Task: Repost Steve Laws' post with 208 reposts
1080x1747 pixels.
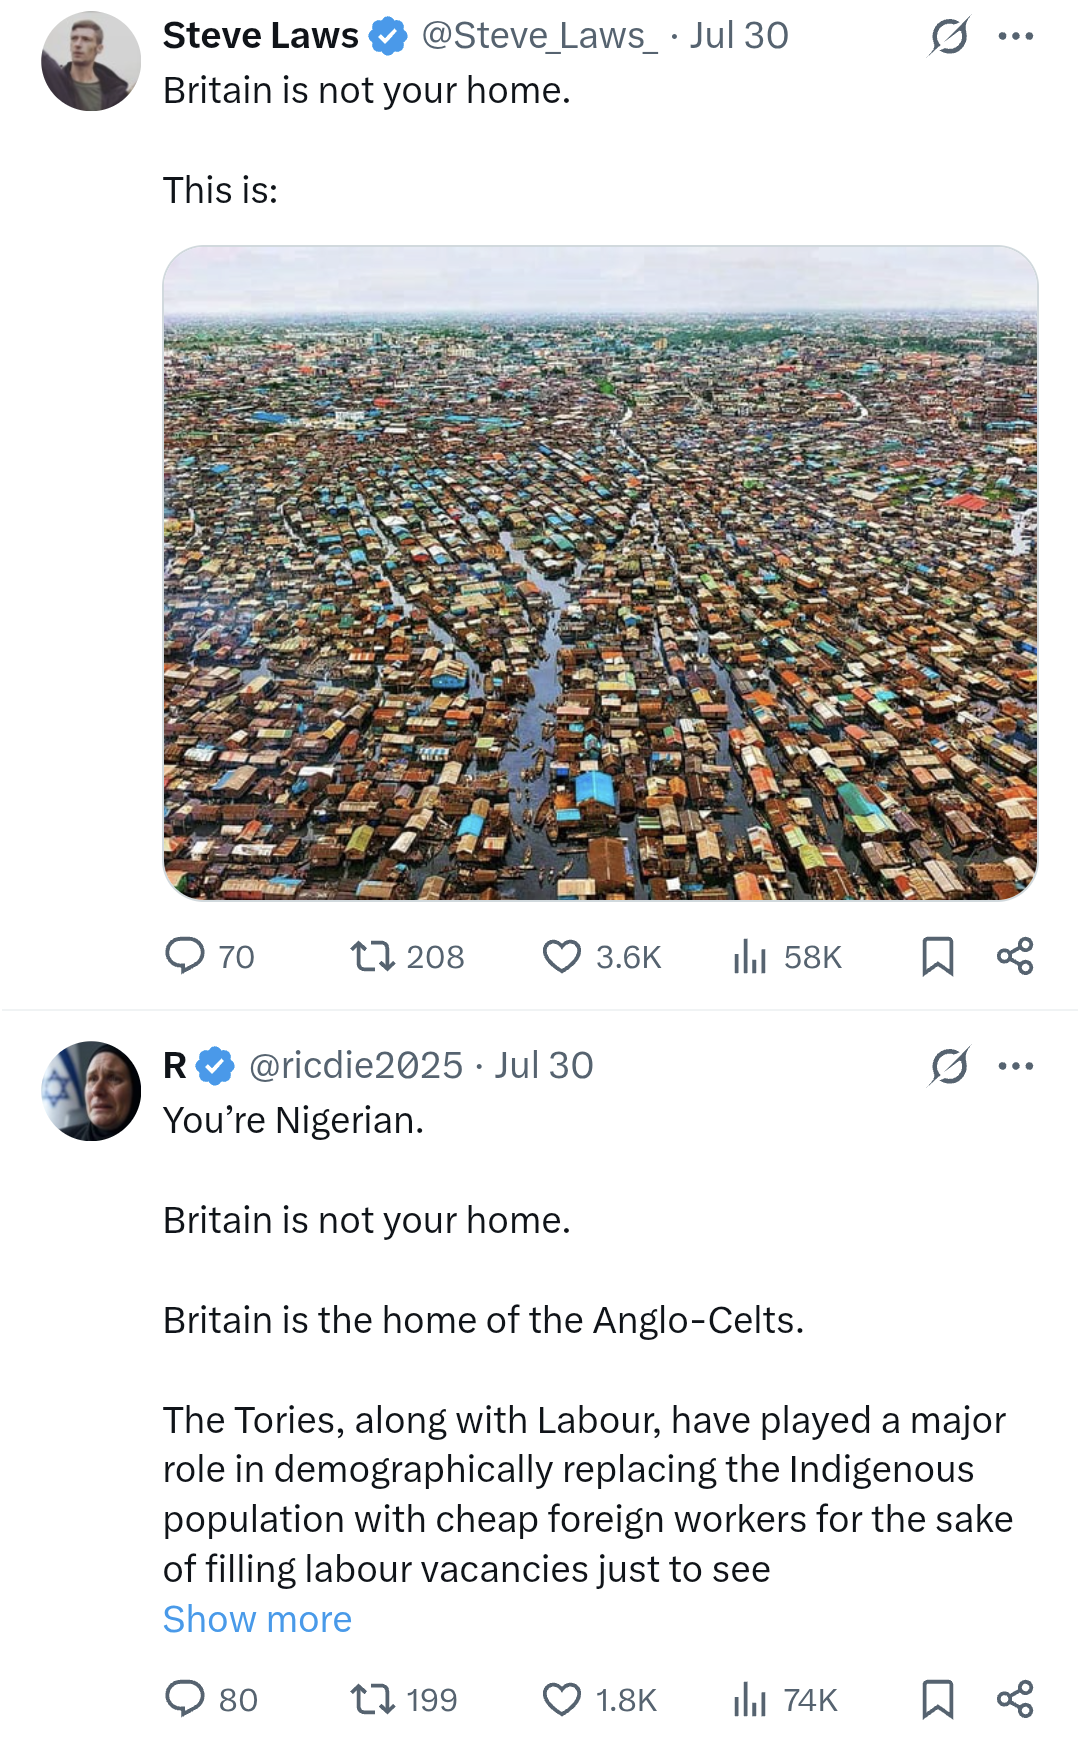Action: click(407, 956)
